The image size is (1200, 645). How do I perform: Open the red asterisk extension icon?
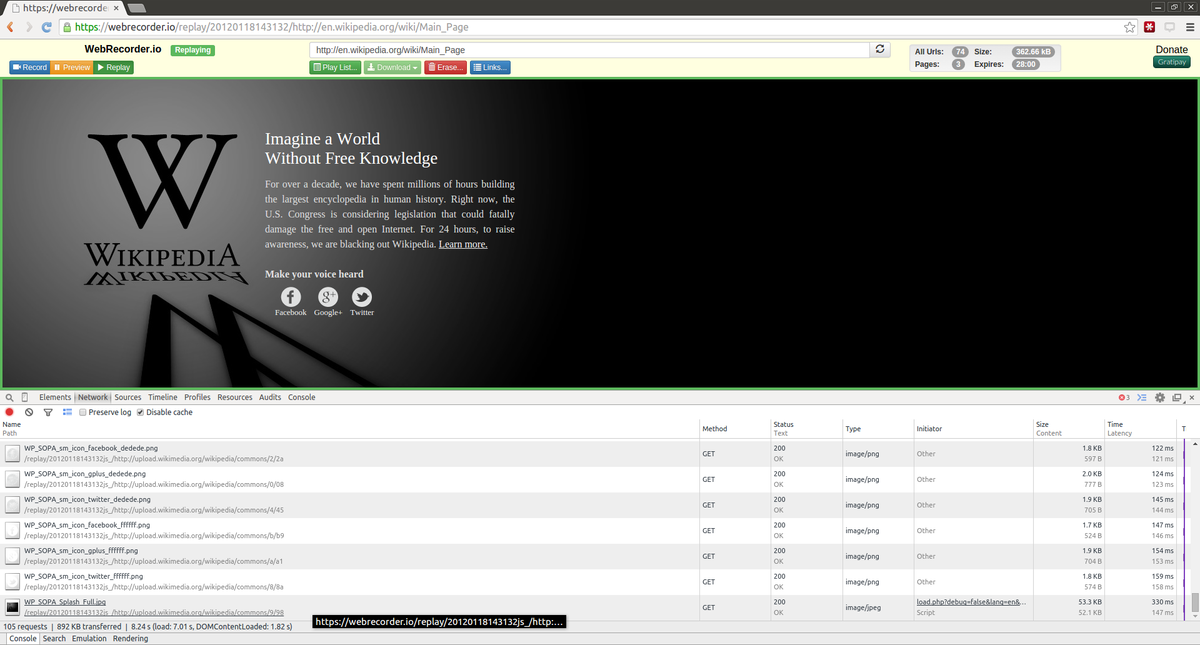coord(1150,27)
